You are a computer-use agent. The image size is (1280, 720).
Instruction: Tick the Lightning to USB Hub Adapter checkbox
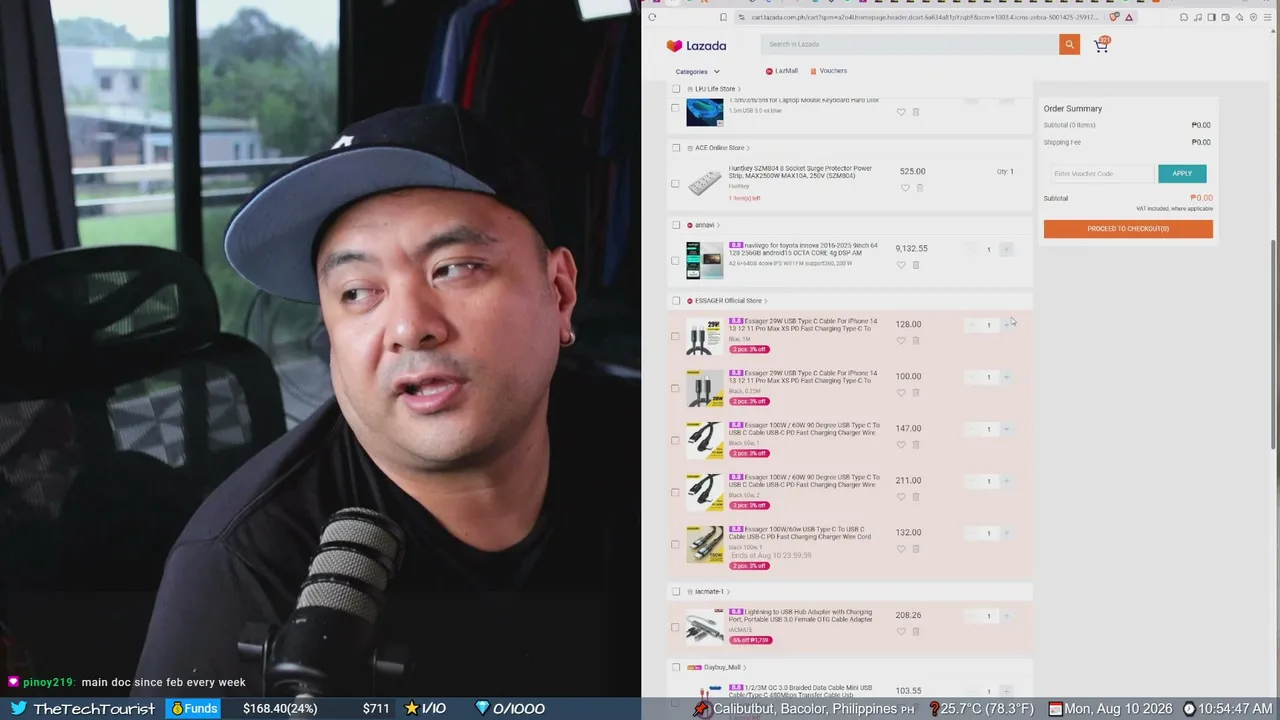(676, 628)
